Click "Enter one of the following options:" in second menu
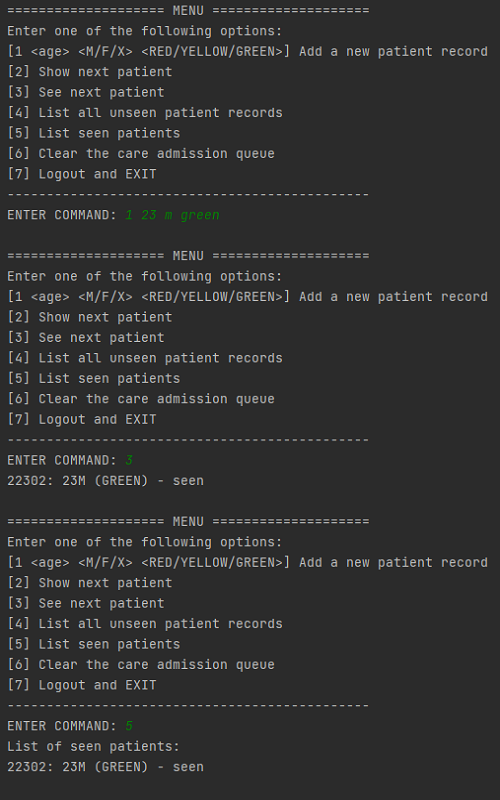Image resolution: width=500 pixels, height=800 pixels. click(x=144, y=277)
